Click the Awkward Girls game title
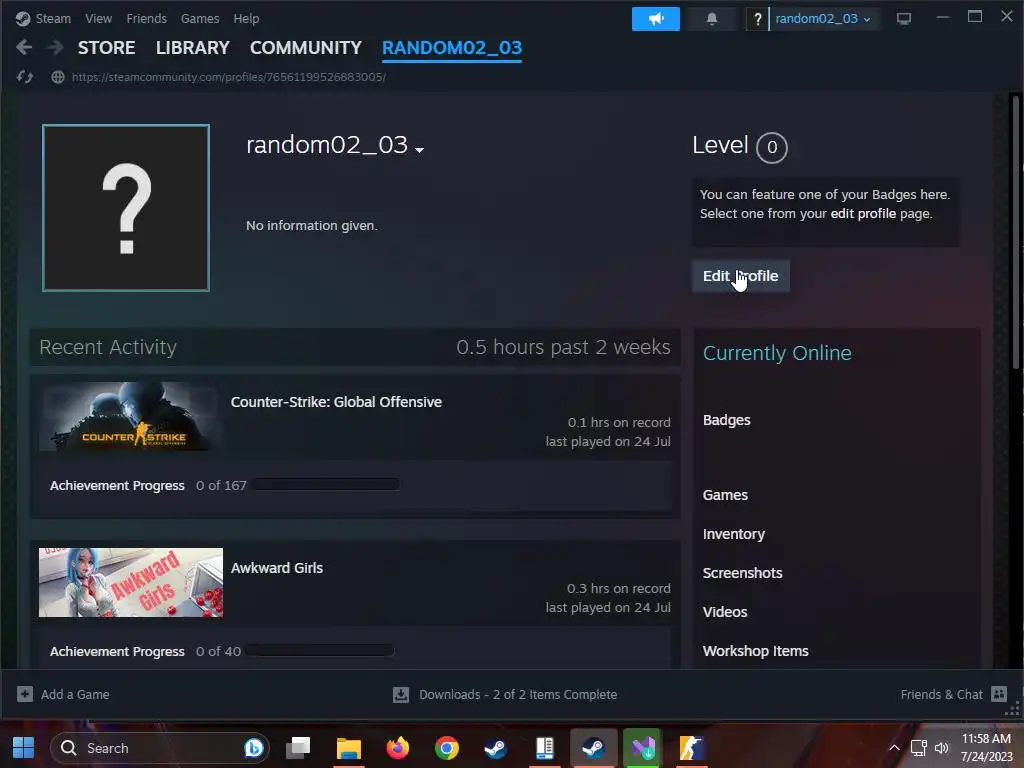Viewport: 1024px width, 768px height. (277, 568)
